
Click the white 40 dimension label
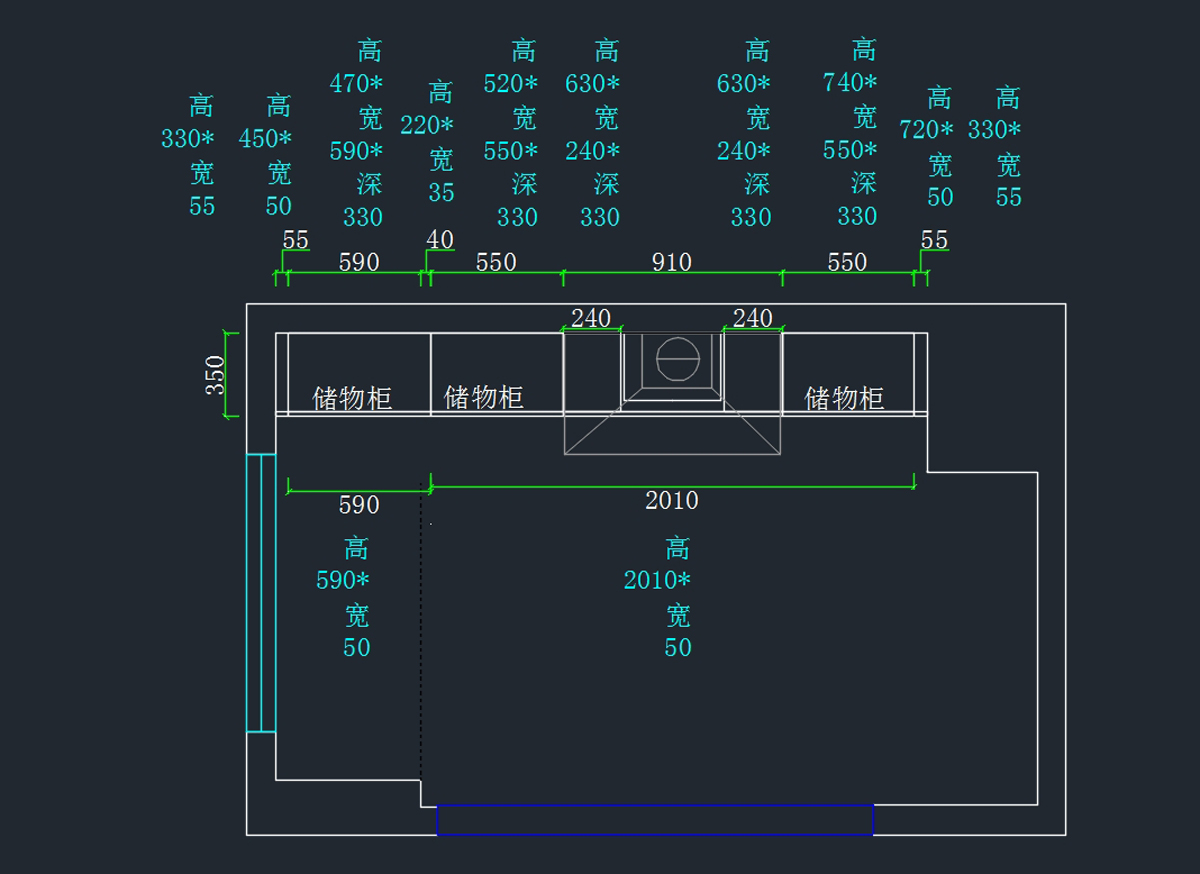coord(440,240)
